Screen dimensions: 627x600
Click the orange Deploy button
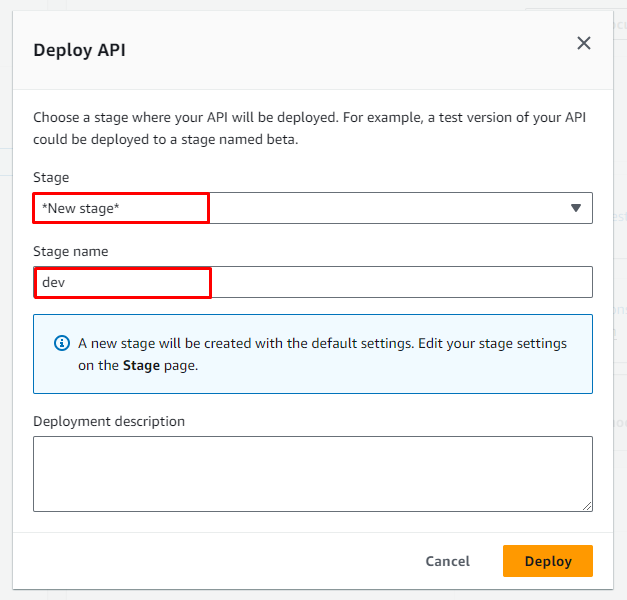547,561
